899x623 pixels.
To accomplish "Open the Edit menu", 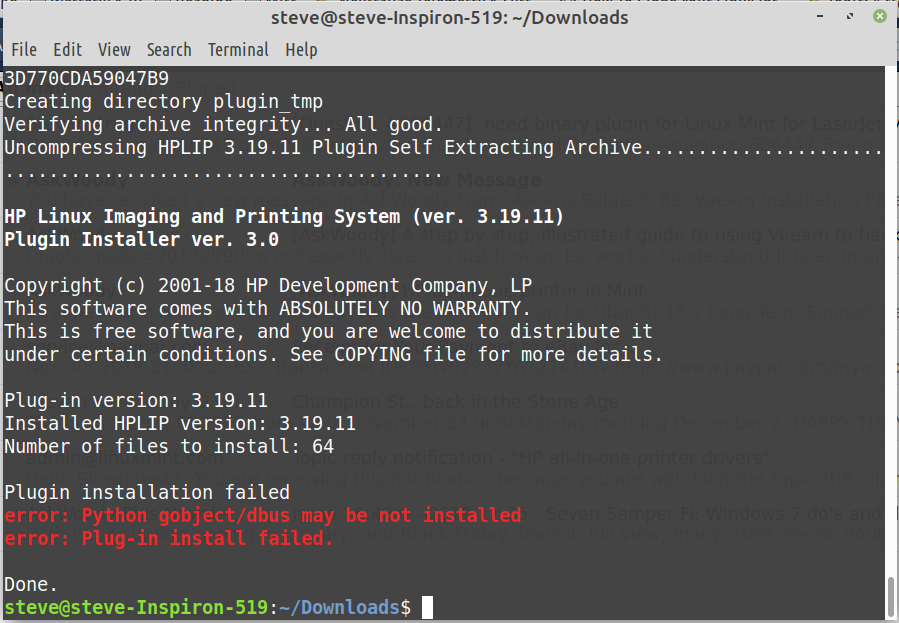I will point(68,50).
